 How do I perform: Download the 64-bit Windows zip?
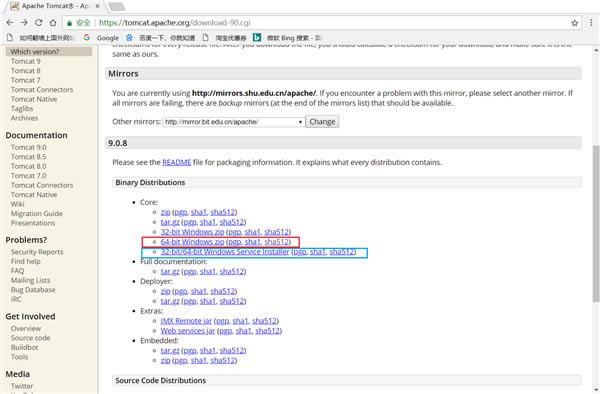pos(192,242)
